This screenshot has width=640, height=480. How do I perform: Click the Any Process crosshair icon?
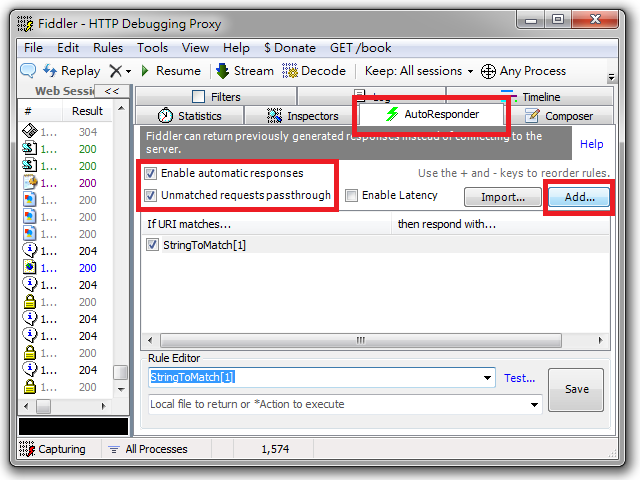488,71
